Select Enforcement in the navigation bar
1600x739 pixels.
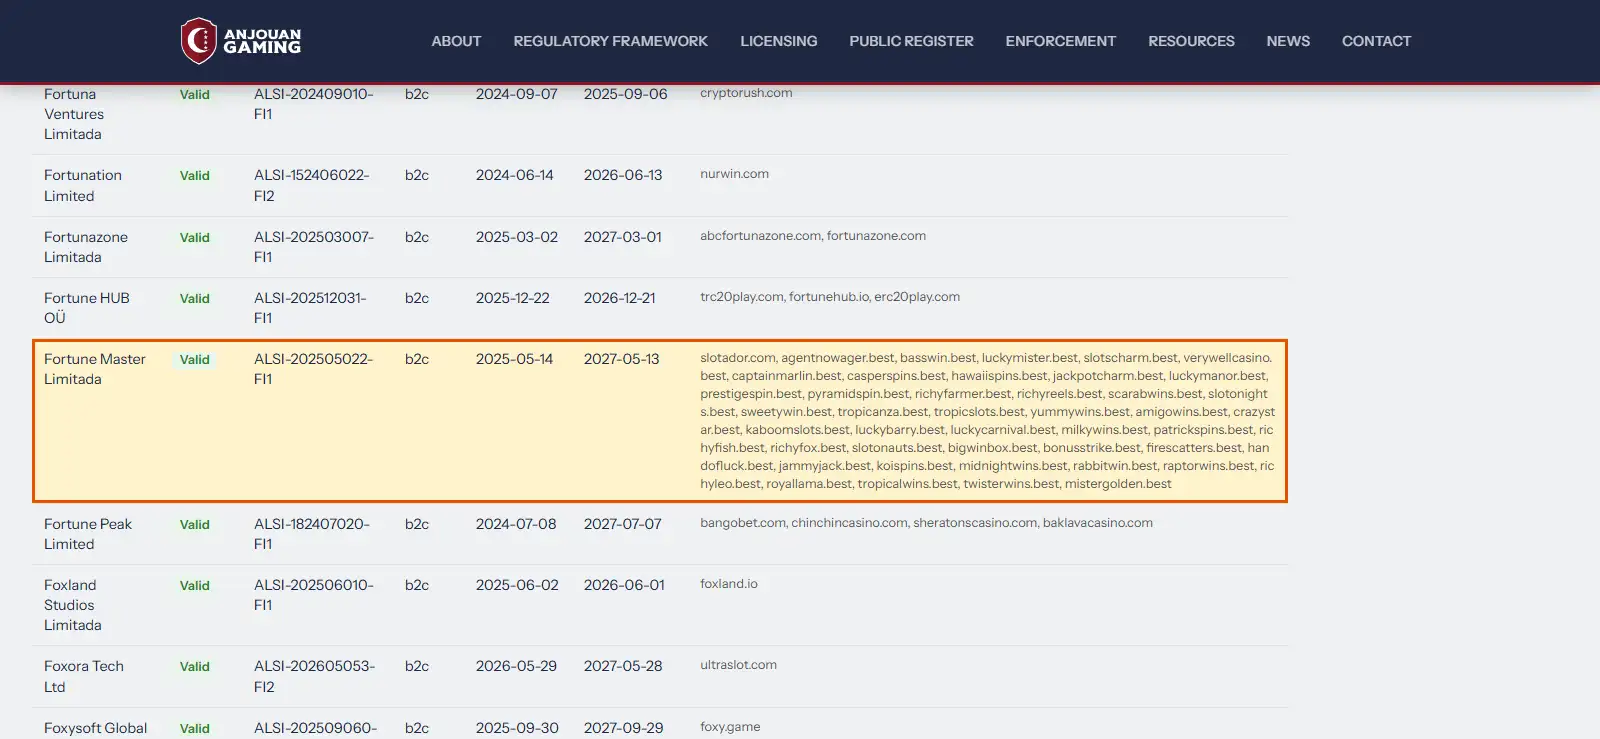(1060, 41)
